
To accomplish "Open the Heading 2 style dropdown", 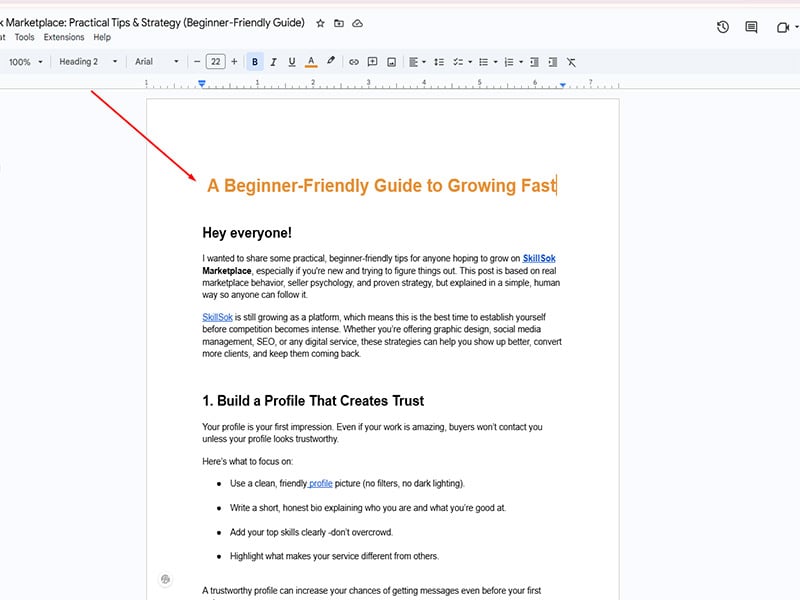I will point(87,62).
